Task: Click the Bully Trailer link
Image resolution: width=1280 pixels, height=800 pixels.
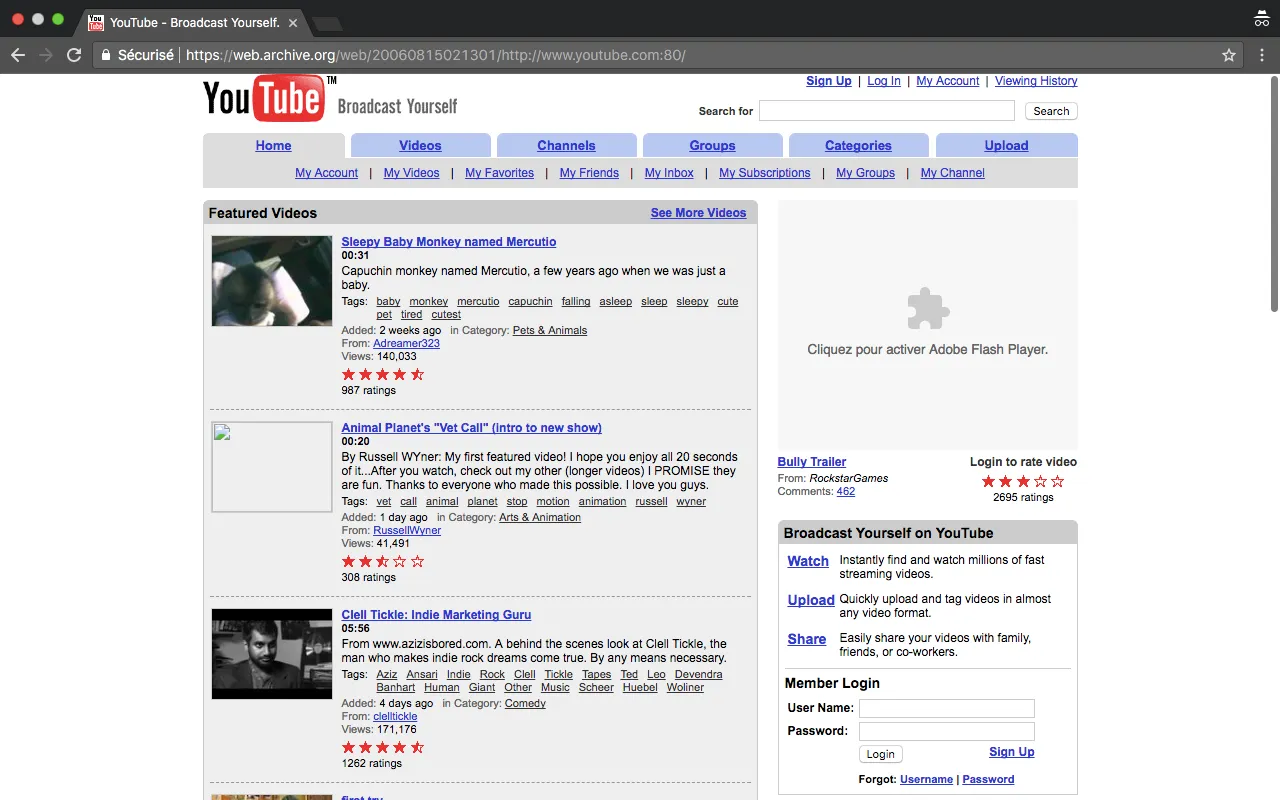Action: tap(812, 462)
